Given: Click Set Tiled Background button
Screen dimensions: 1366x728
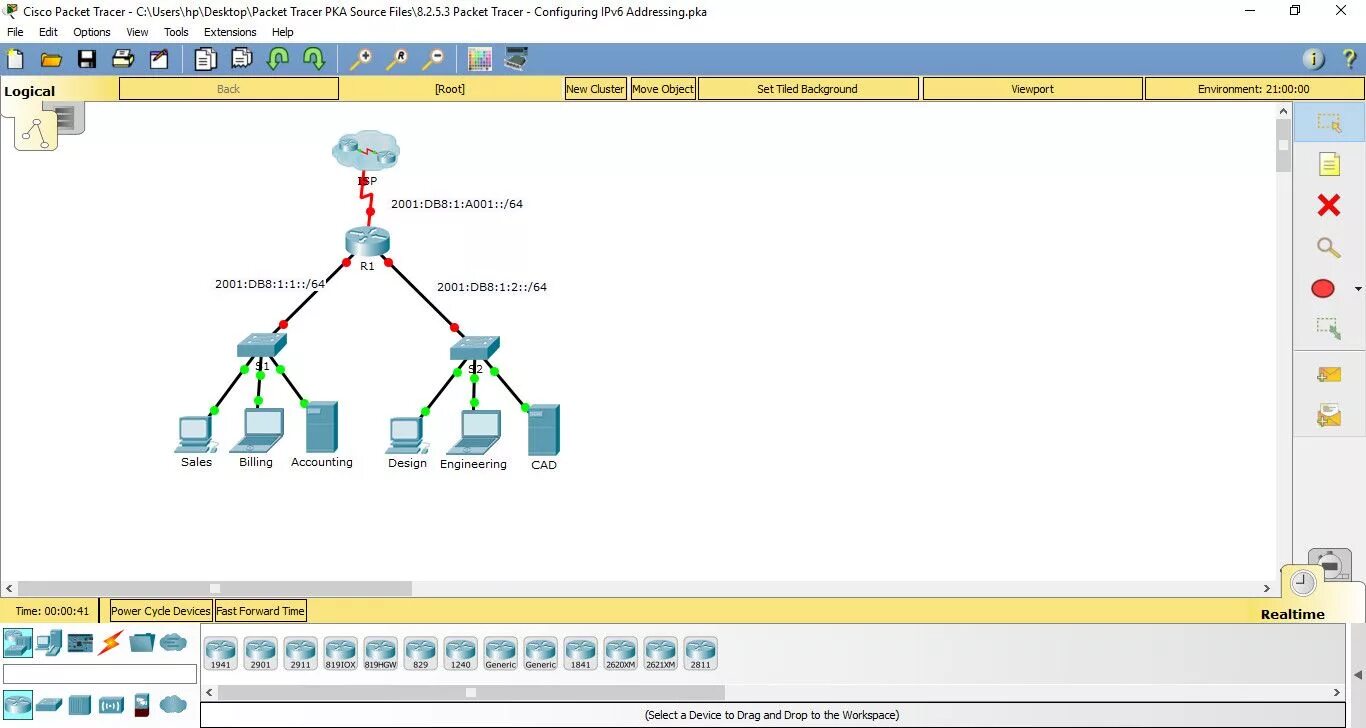Looking at the screenshot, I should pyautogui.click(x=808, y=89).
